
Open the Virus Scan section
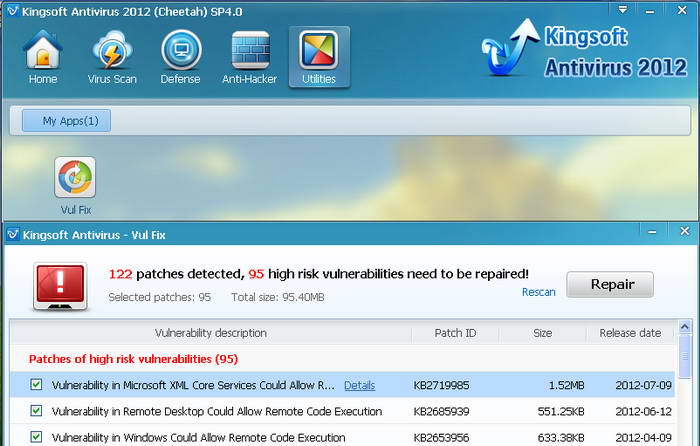click(x=112, y=57)
